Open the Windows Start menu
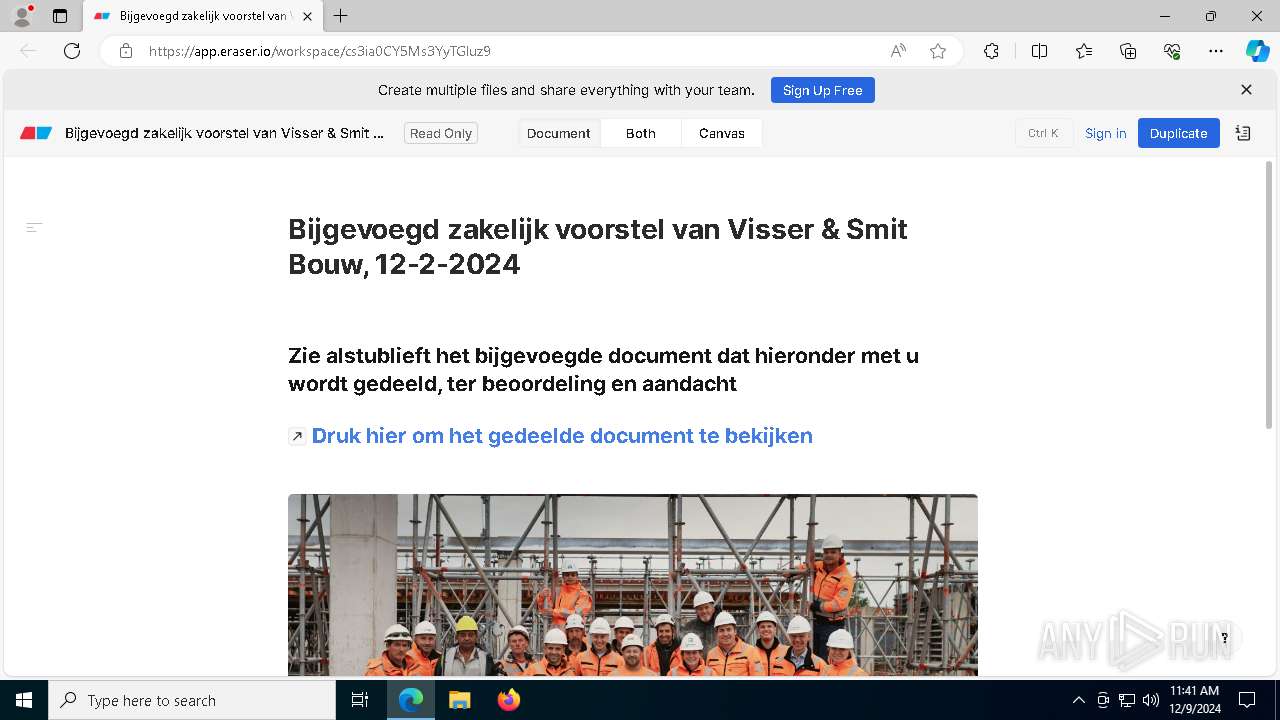 24,700
